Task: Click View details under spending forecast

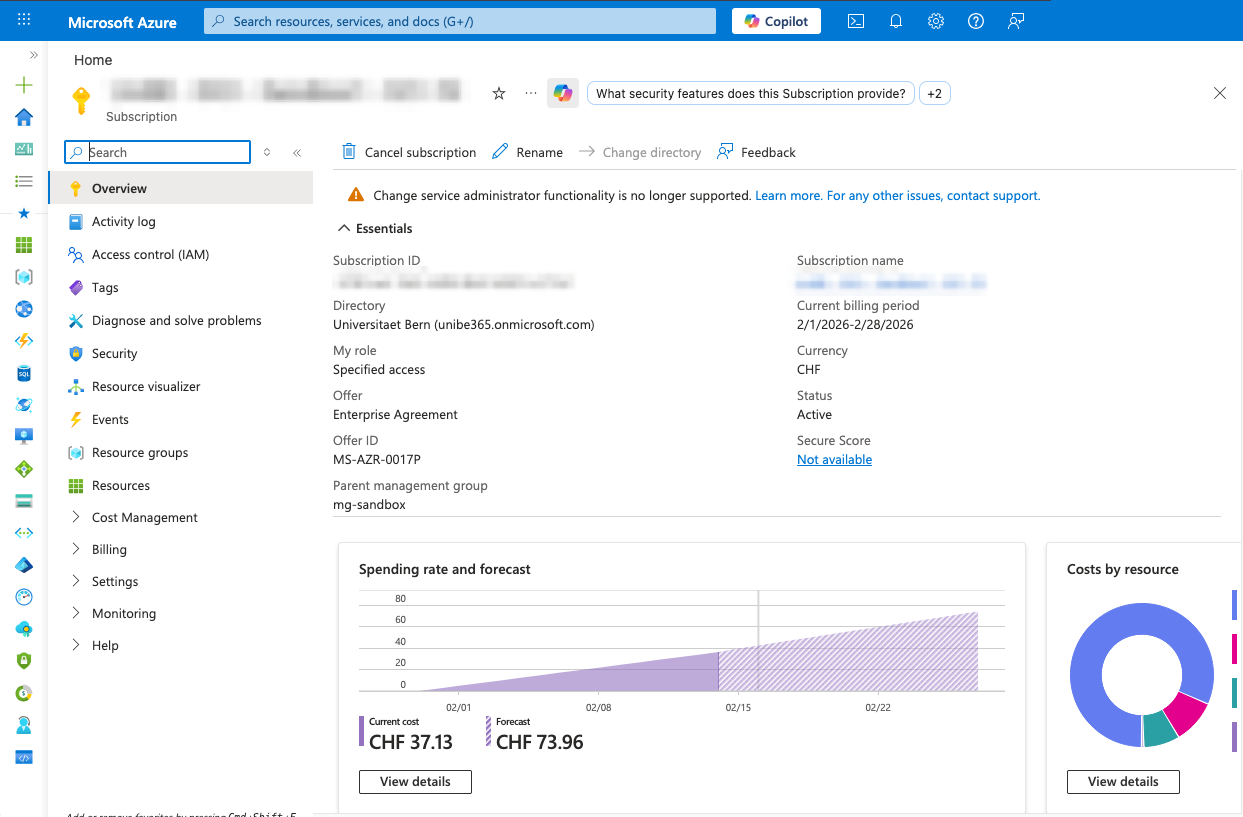Action: 415,781
